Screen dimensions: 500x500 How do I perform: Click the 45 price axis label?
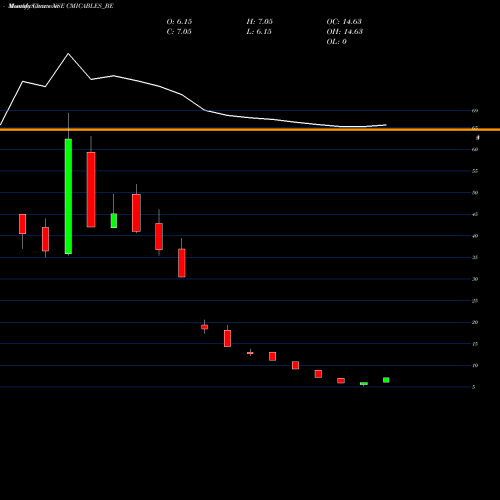click(475, 214)
